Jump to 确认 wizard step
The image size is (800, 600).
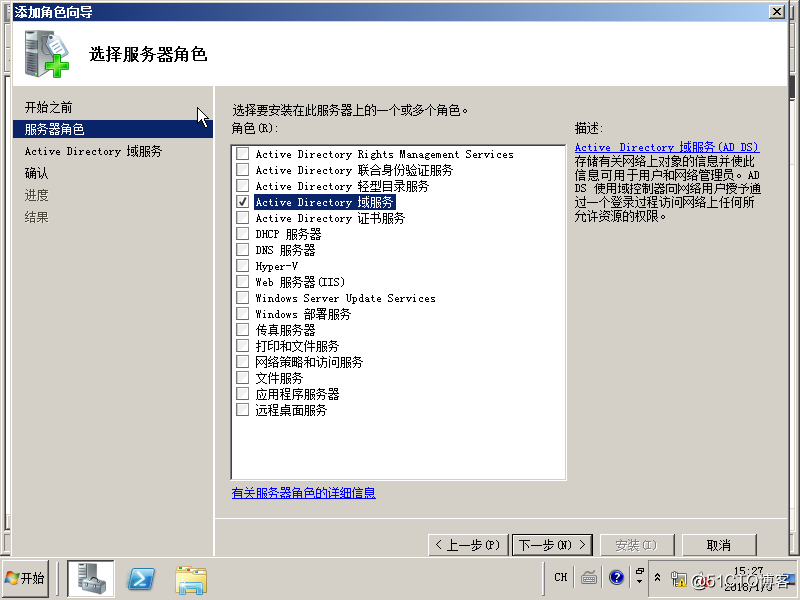(36, 173)
